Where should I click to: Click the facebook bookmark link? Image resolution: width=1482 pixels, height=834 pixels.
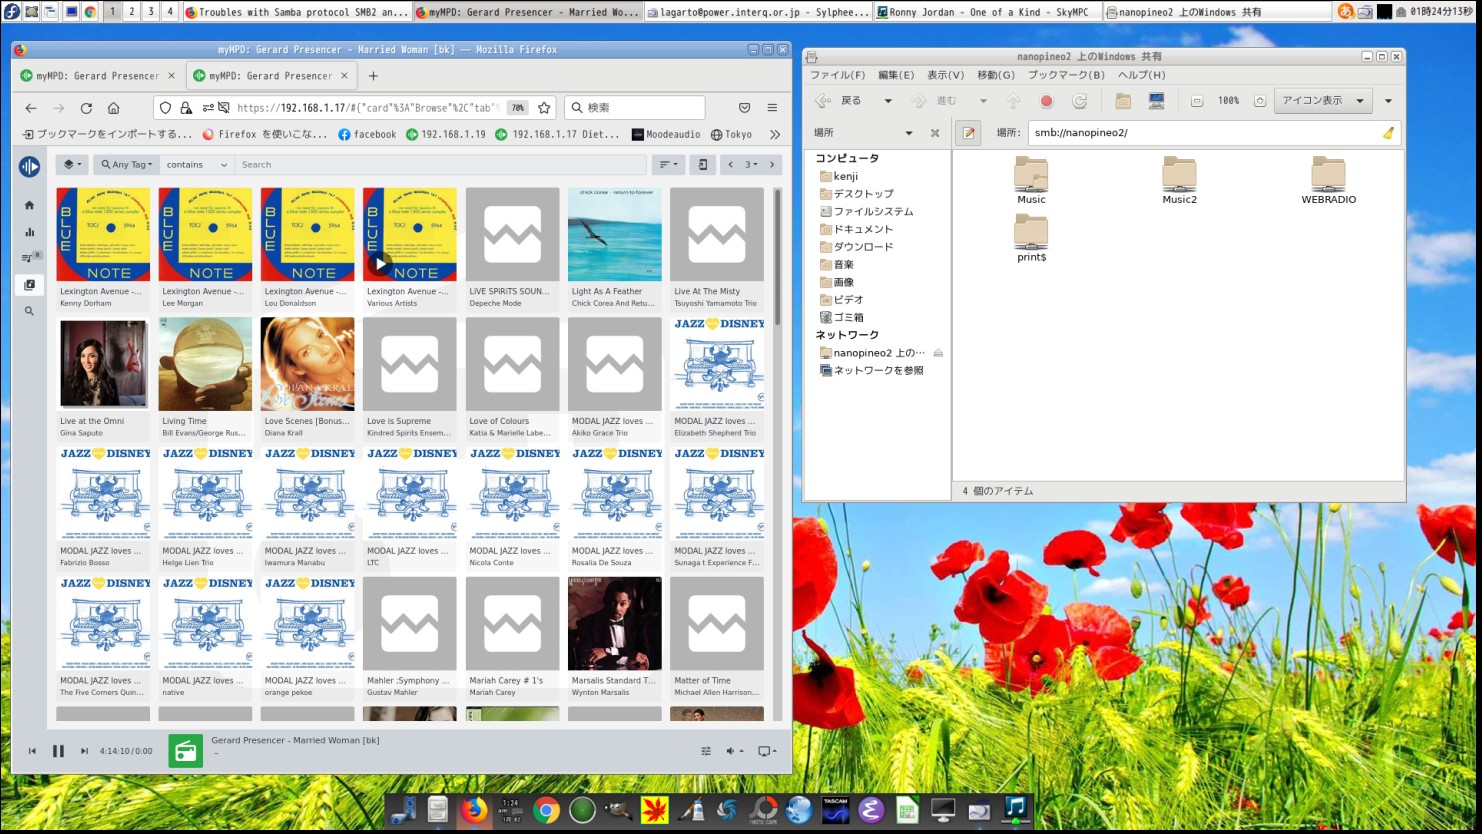[367, 134]
